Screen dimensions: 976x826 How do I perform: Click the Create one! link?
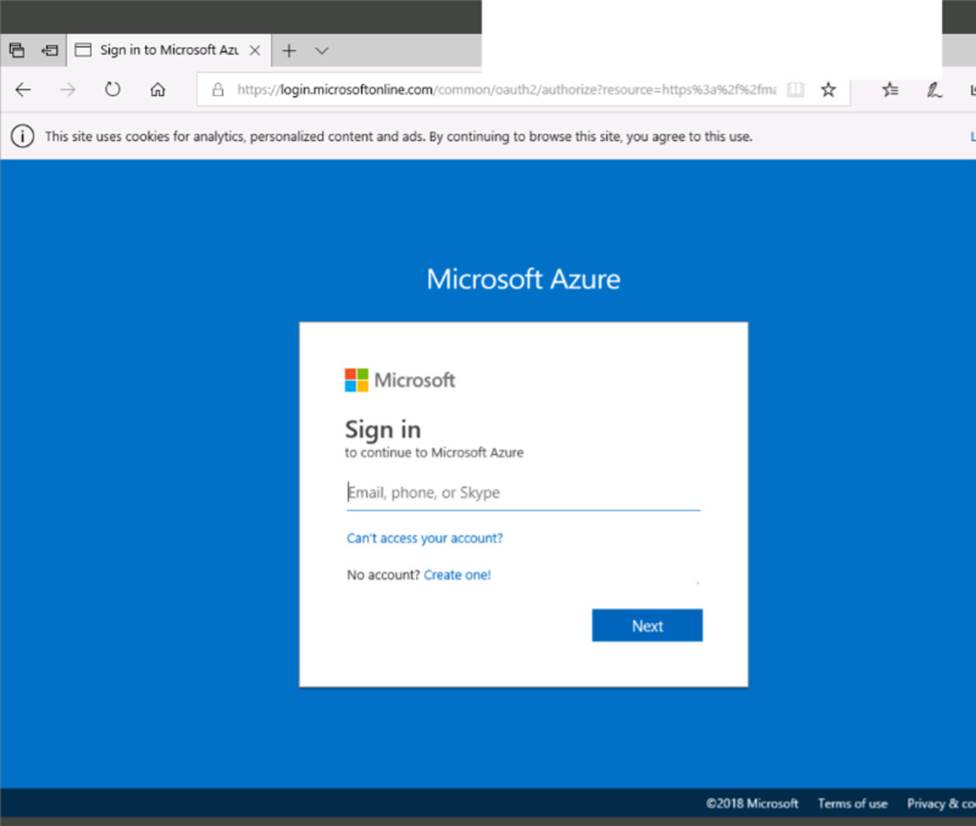tap(457, 575)
